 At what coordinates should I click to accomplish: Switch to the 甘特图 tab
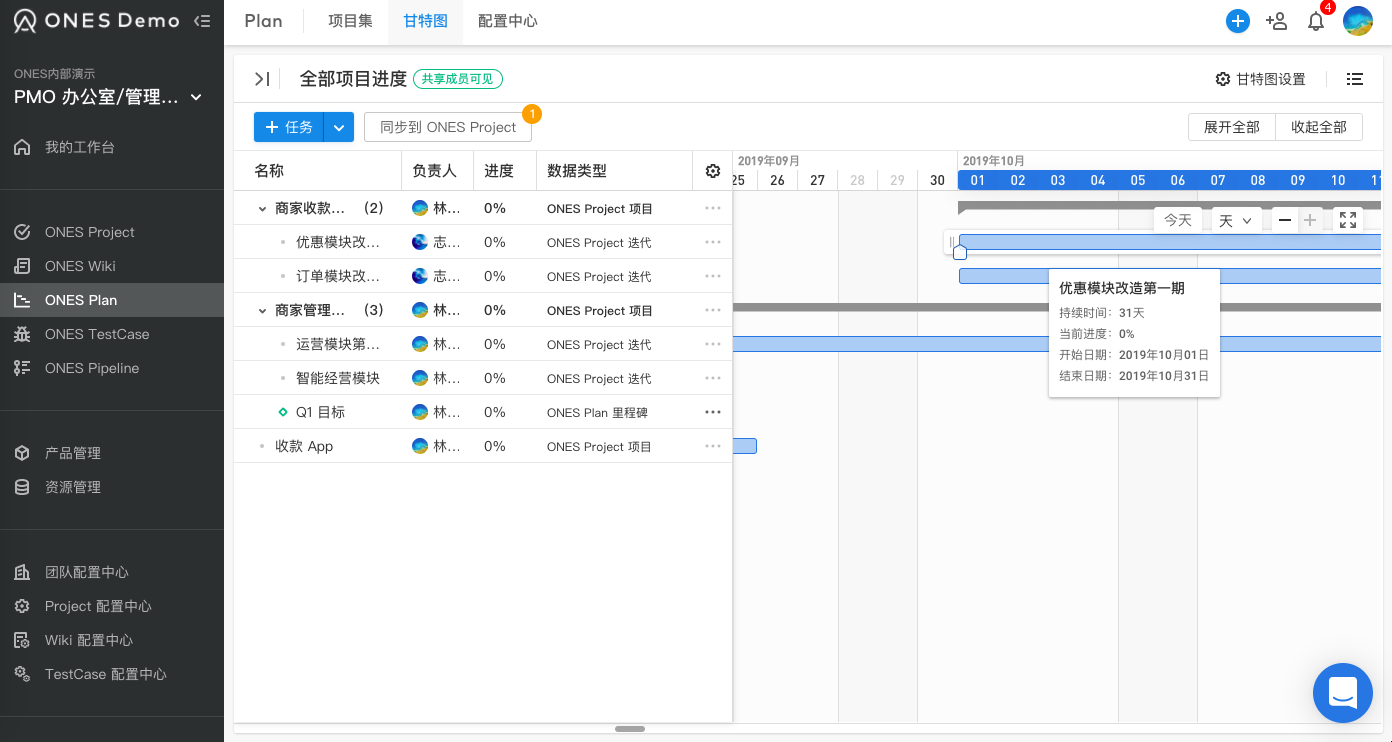[x=425, y=21]
